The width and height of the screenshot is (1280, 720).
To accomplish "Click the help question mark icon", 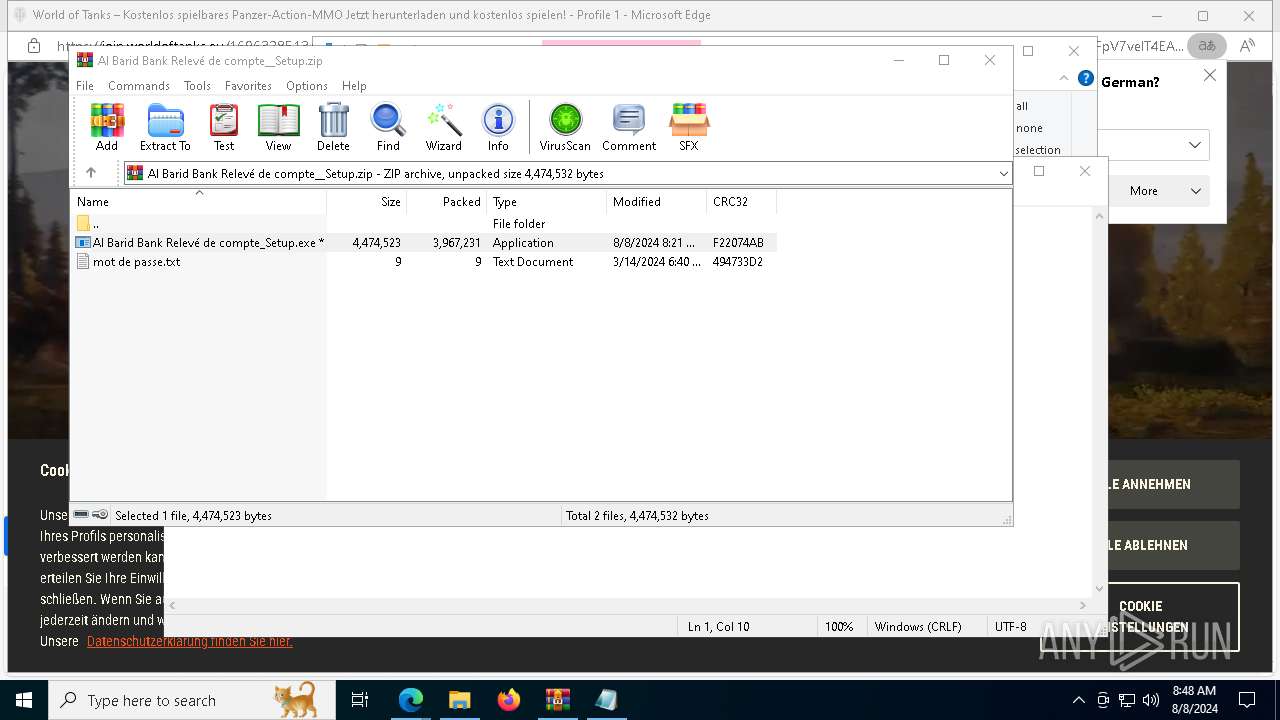I will tap(1085, 78).
